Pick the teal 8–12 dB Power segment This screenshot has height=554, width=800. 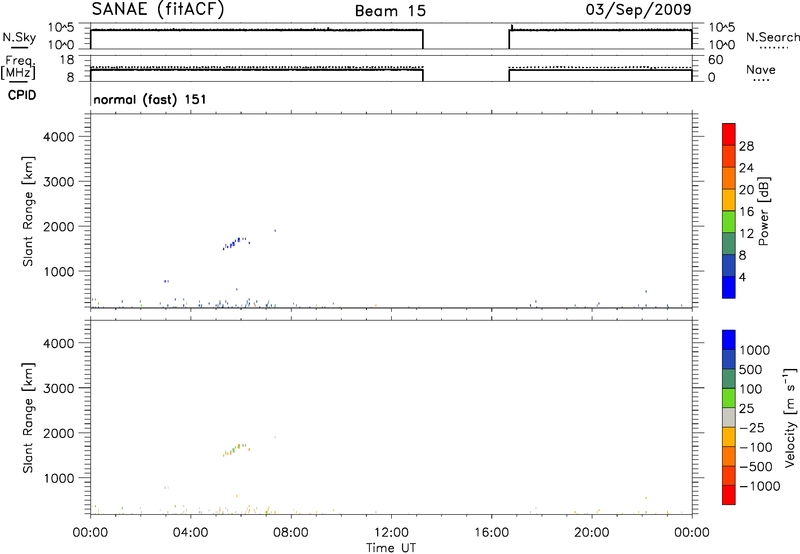coord(729,243)
